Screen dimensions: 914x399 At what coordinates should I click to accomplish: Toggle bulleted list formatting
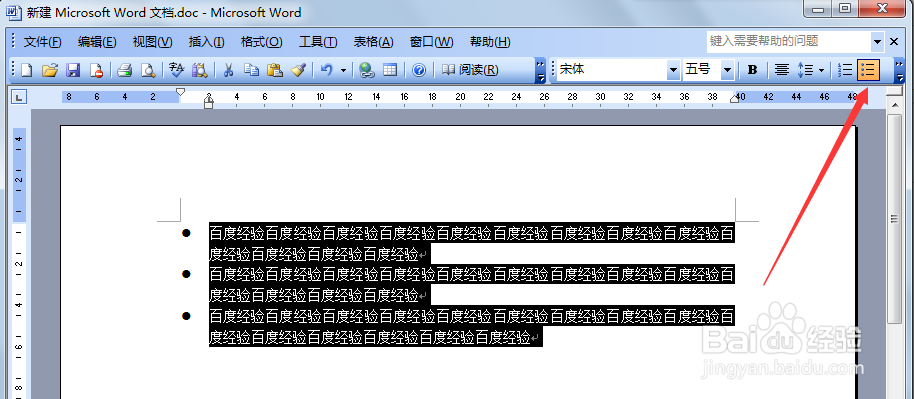[868, 71]
